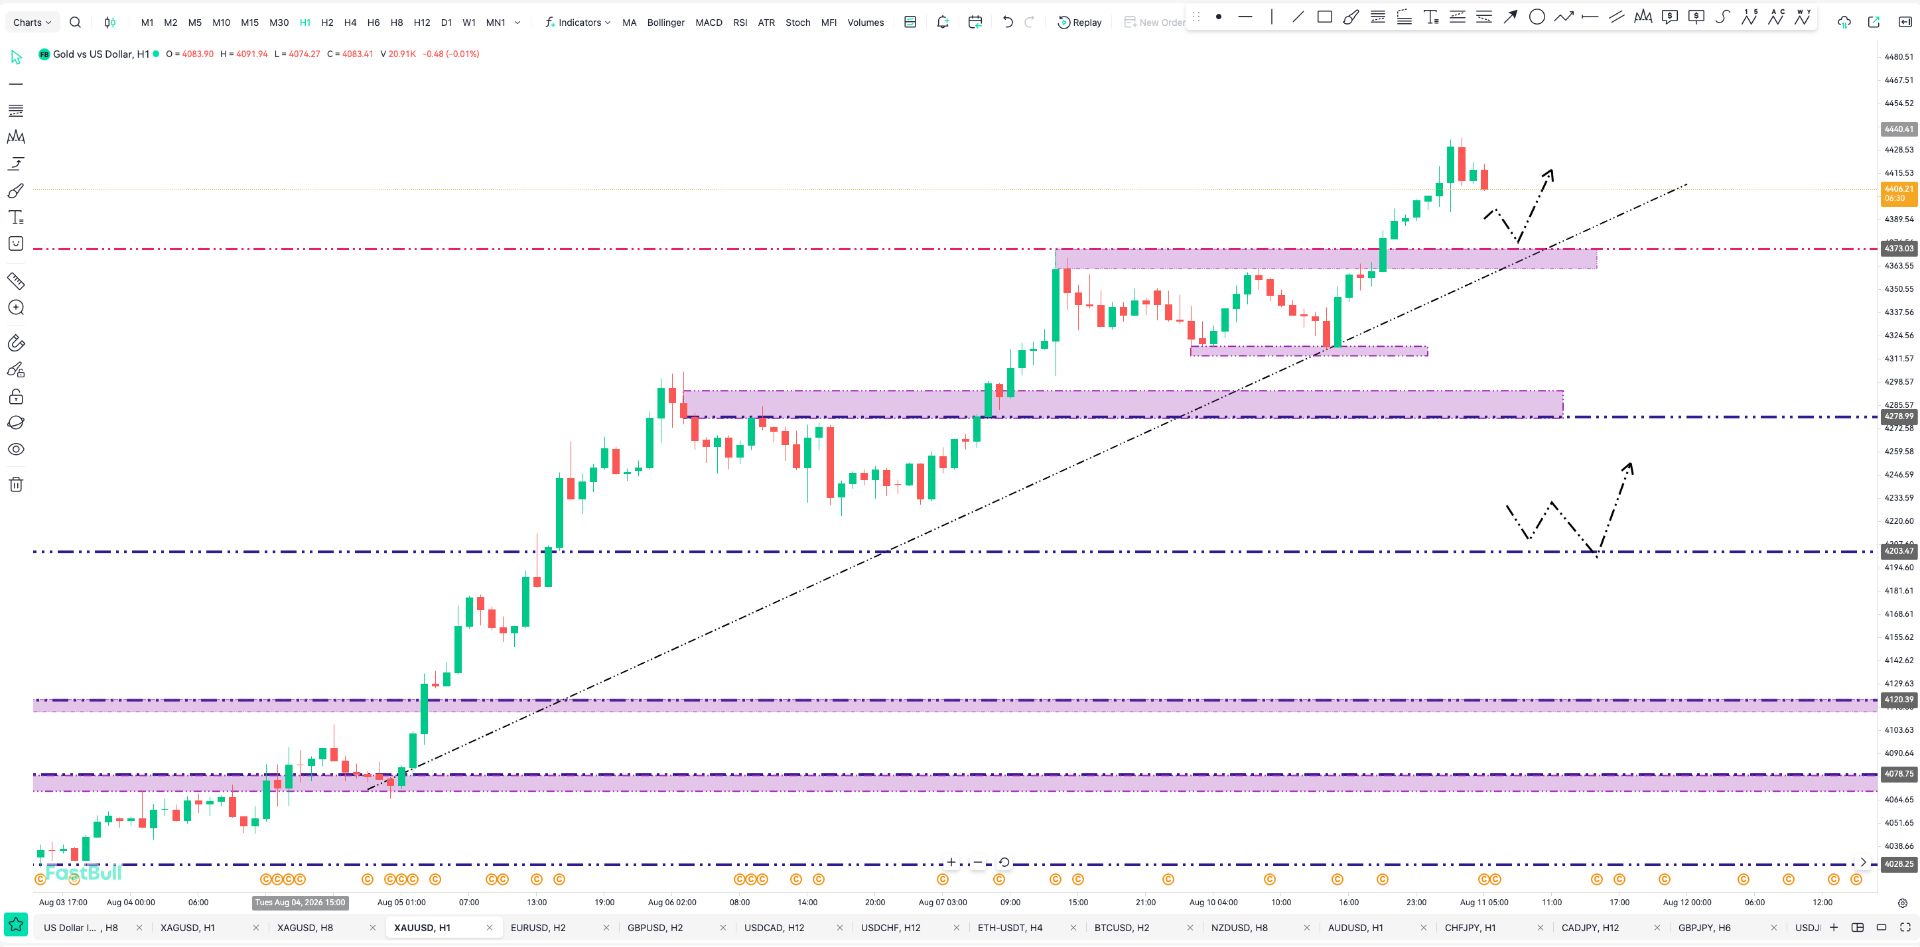This screenshot has height=947, width=1920.
Task: Select the dot marker drawing tool
Action: 1219,17
